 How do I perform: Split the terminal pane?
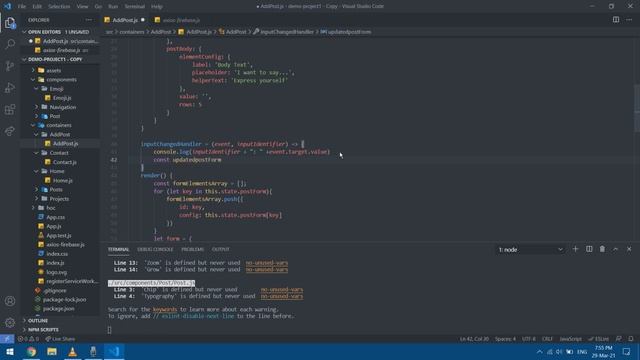(589, 249)
